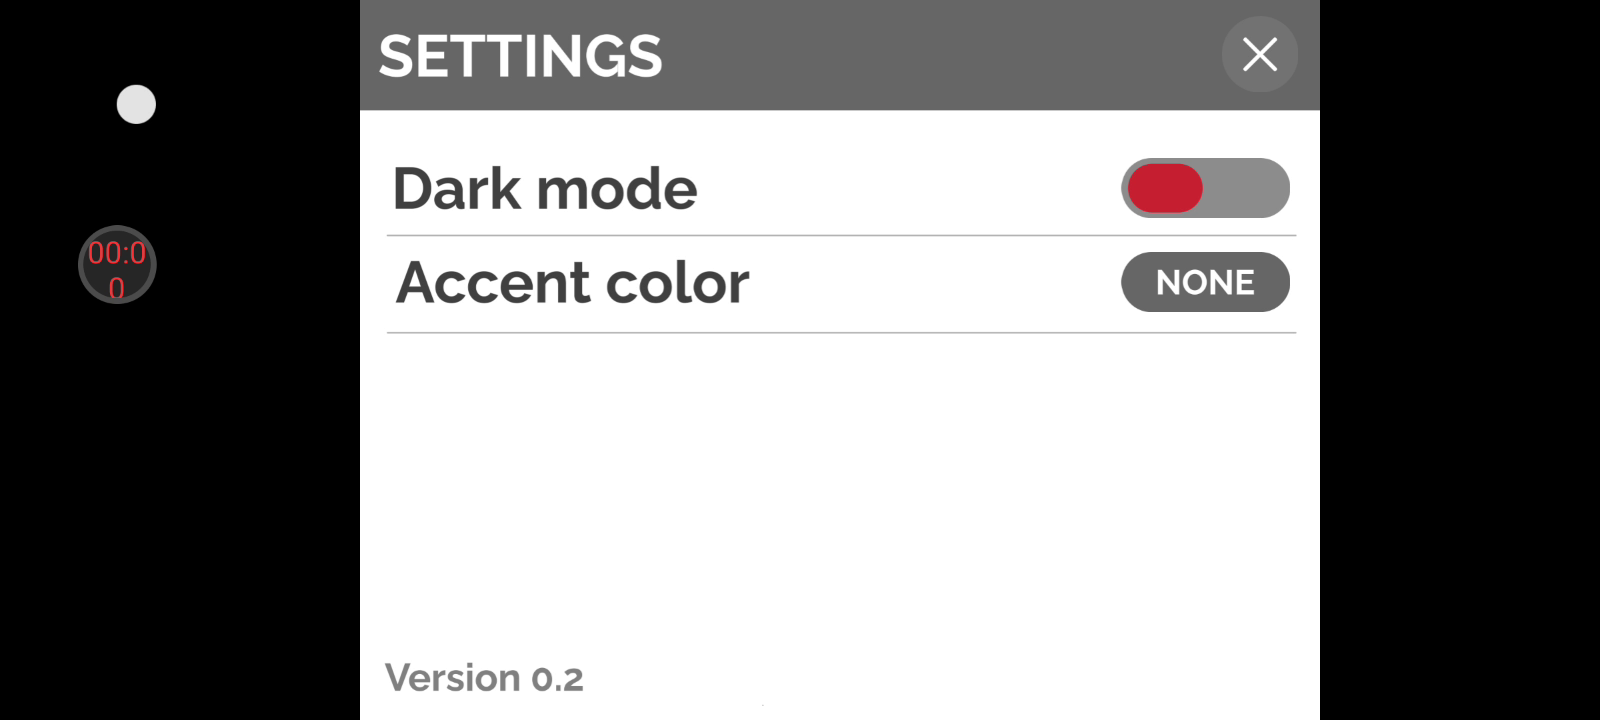Tap the dark ring border of the timer
The width and height of the screenshot is (1600, 720).
coord(82,265)
